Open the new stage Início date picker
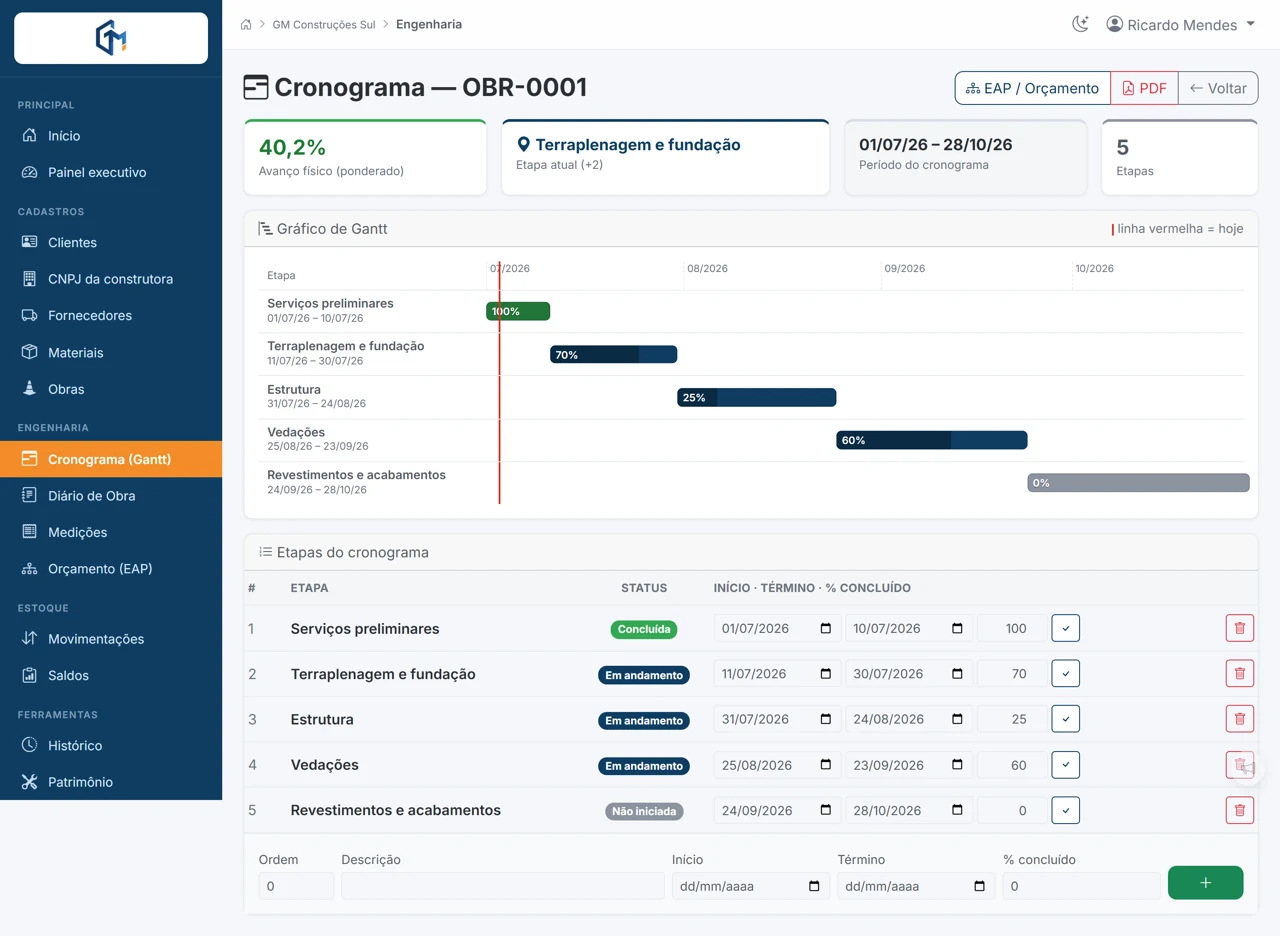 coord(814,886)
